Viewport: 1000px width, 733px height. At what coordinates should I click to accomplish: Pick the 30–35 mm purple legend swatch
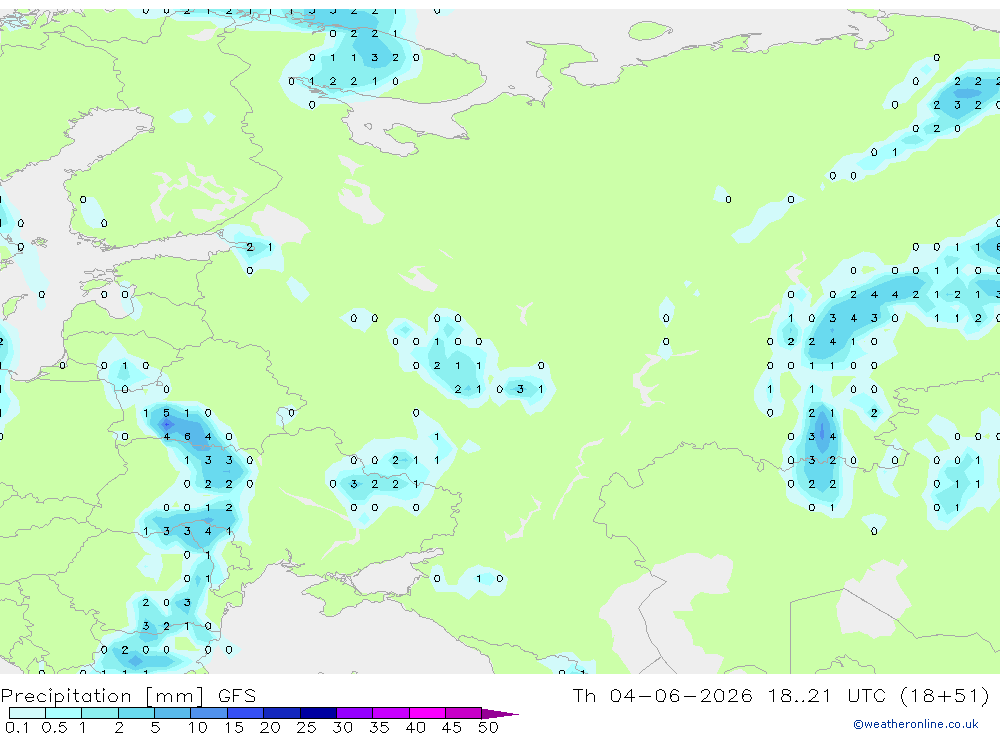[x=355, y=713]
